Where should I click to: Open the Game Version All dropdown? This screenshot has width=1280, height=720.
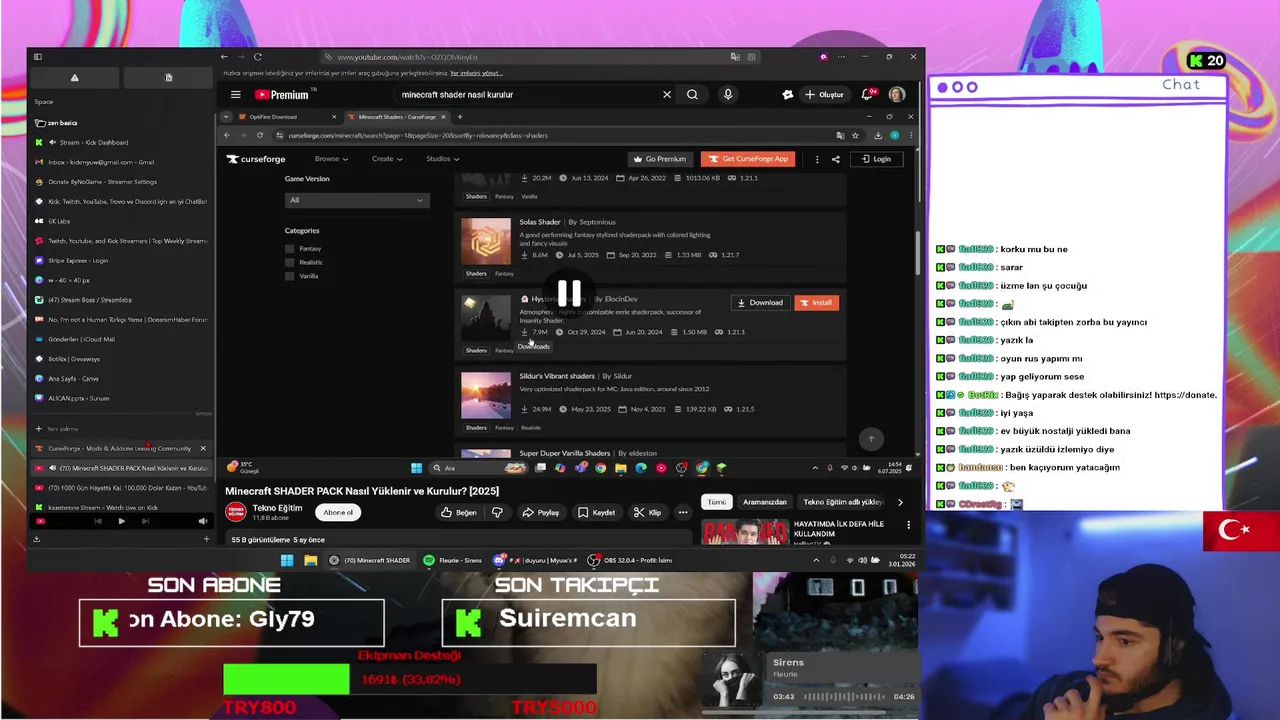pos(356,200)
